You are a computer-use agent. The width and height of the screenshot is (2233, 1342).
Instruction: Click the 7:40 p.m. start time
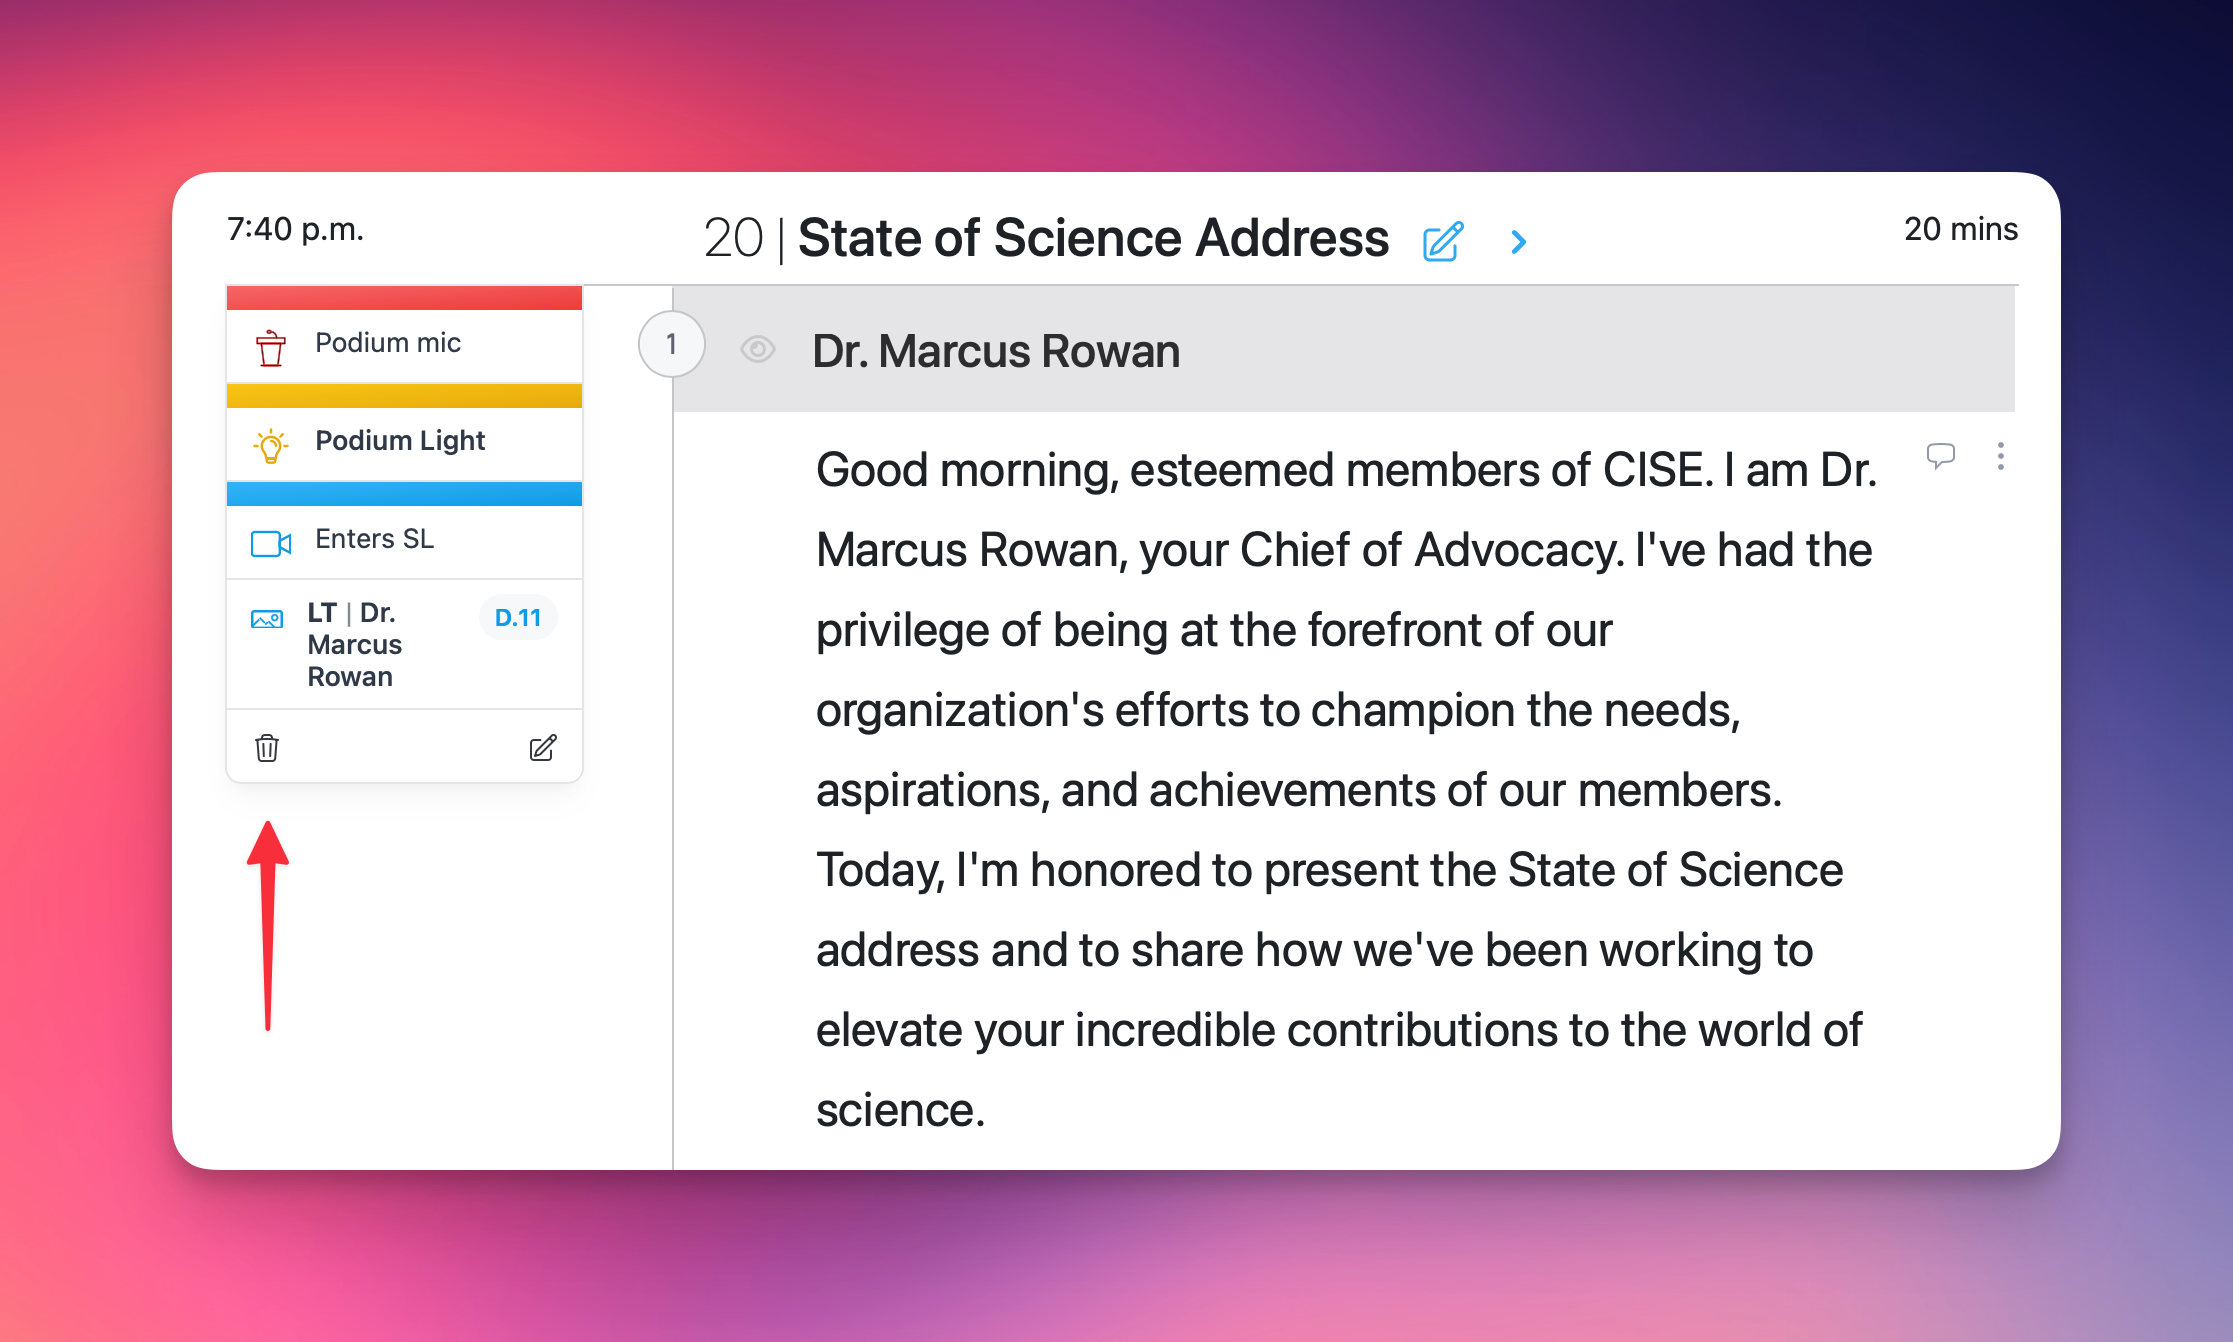pos(295,229)
